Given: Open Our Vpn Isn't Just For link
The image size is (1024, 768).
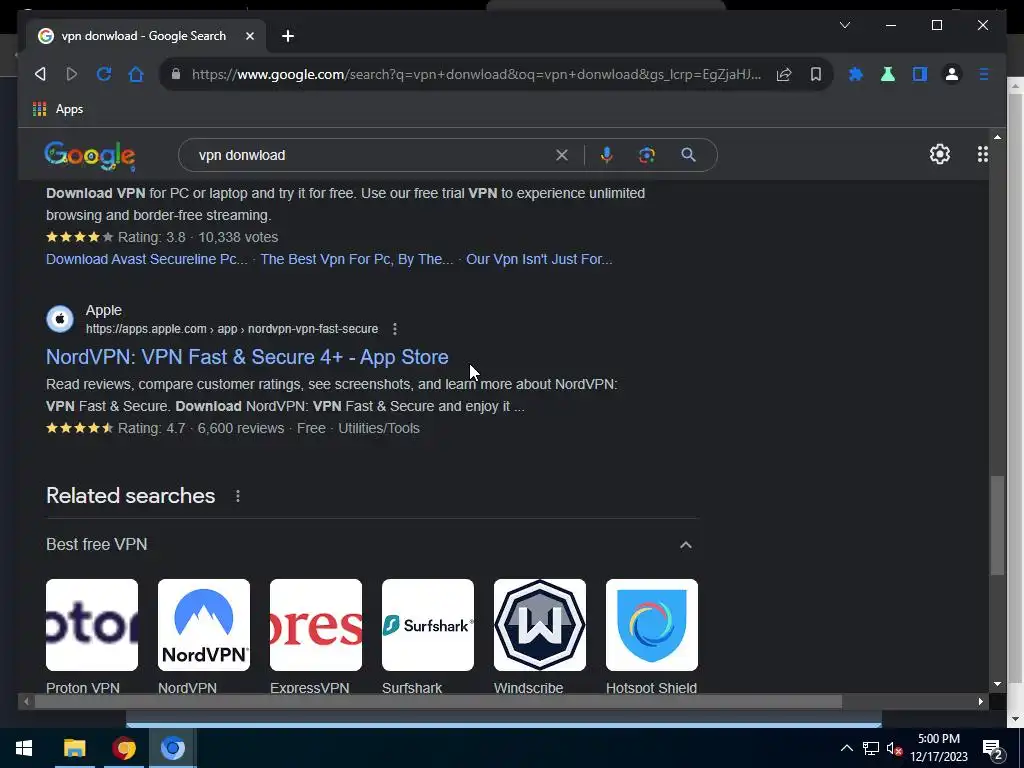Looking at the screenshot, I should click(x=539, y=259).
